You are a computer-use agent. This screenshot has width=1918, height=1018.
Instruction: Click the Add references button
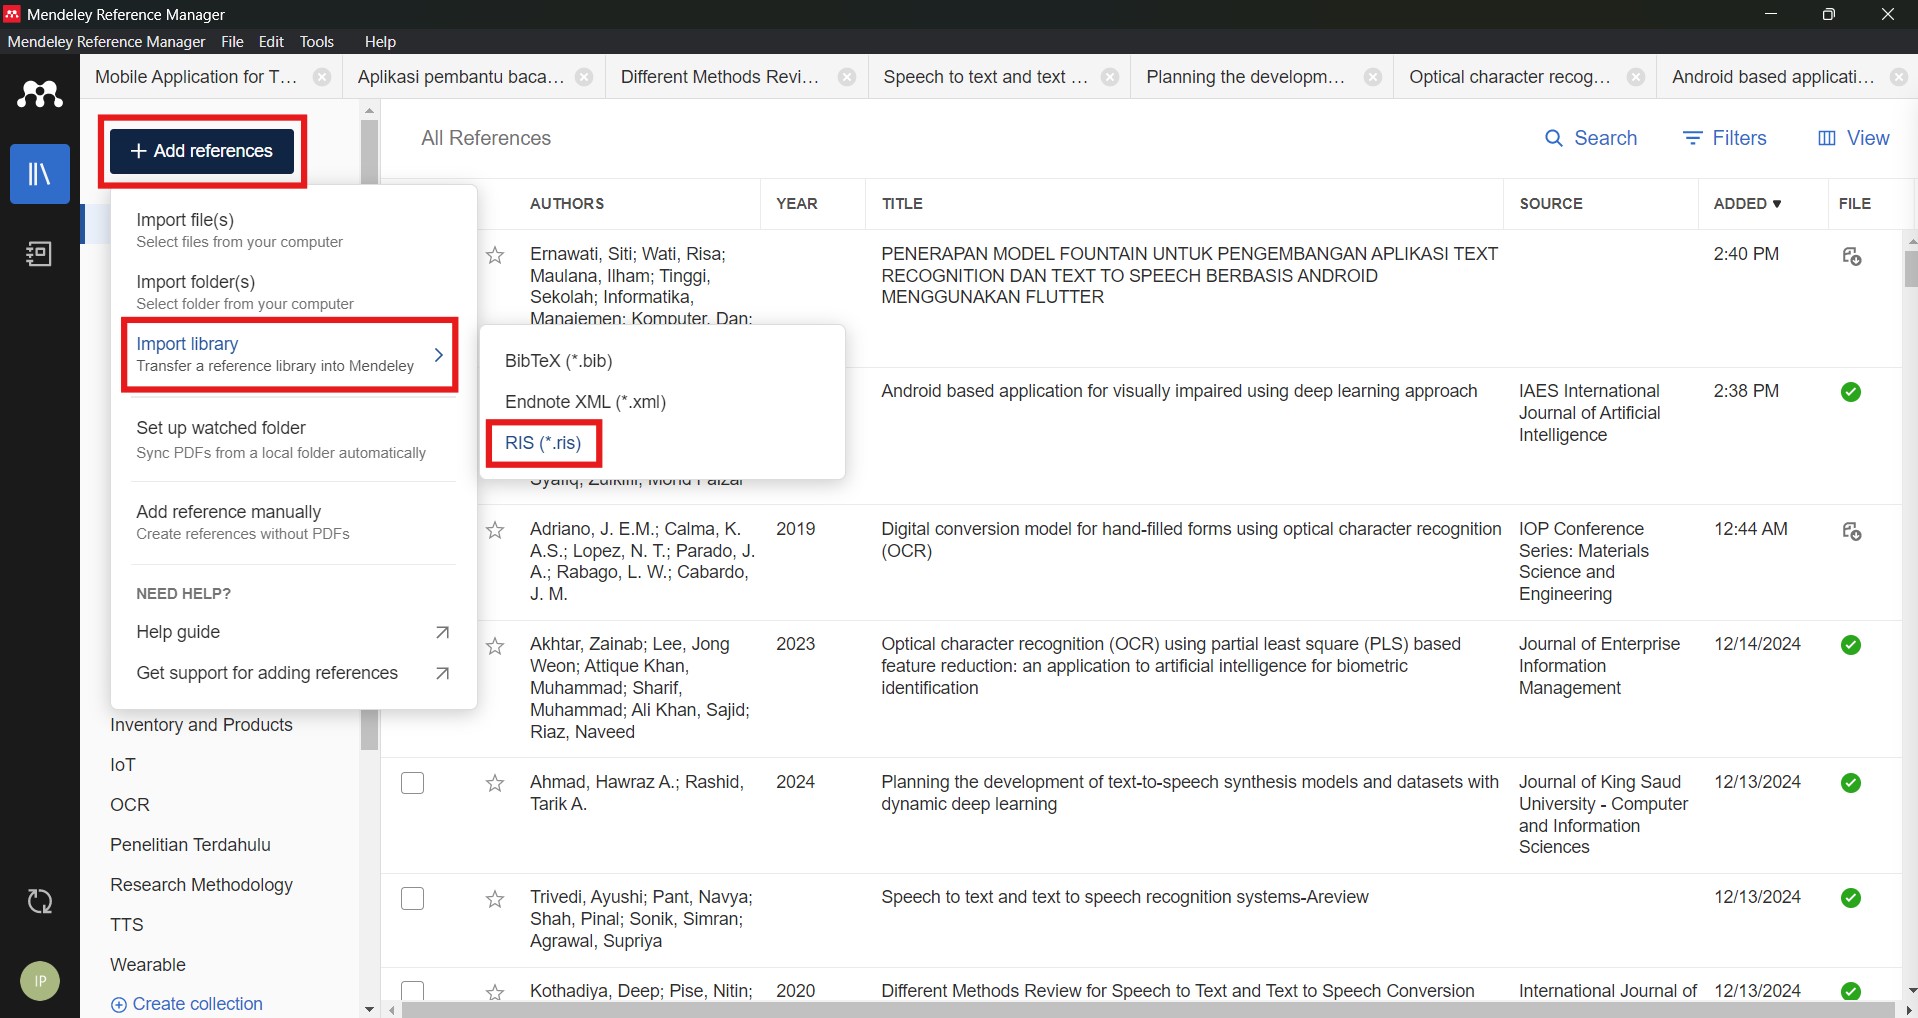coord(202,151)
